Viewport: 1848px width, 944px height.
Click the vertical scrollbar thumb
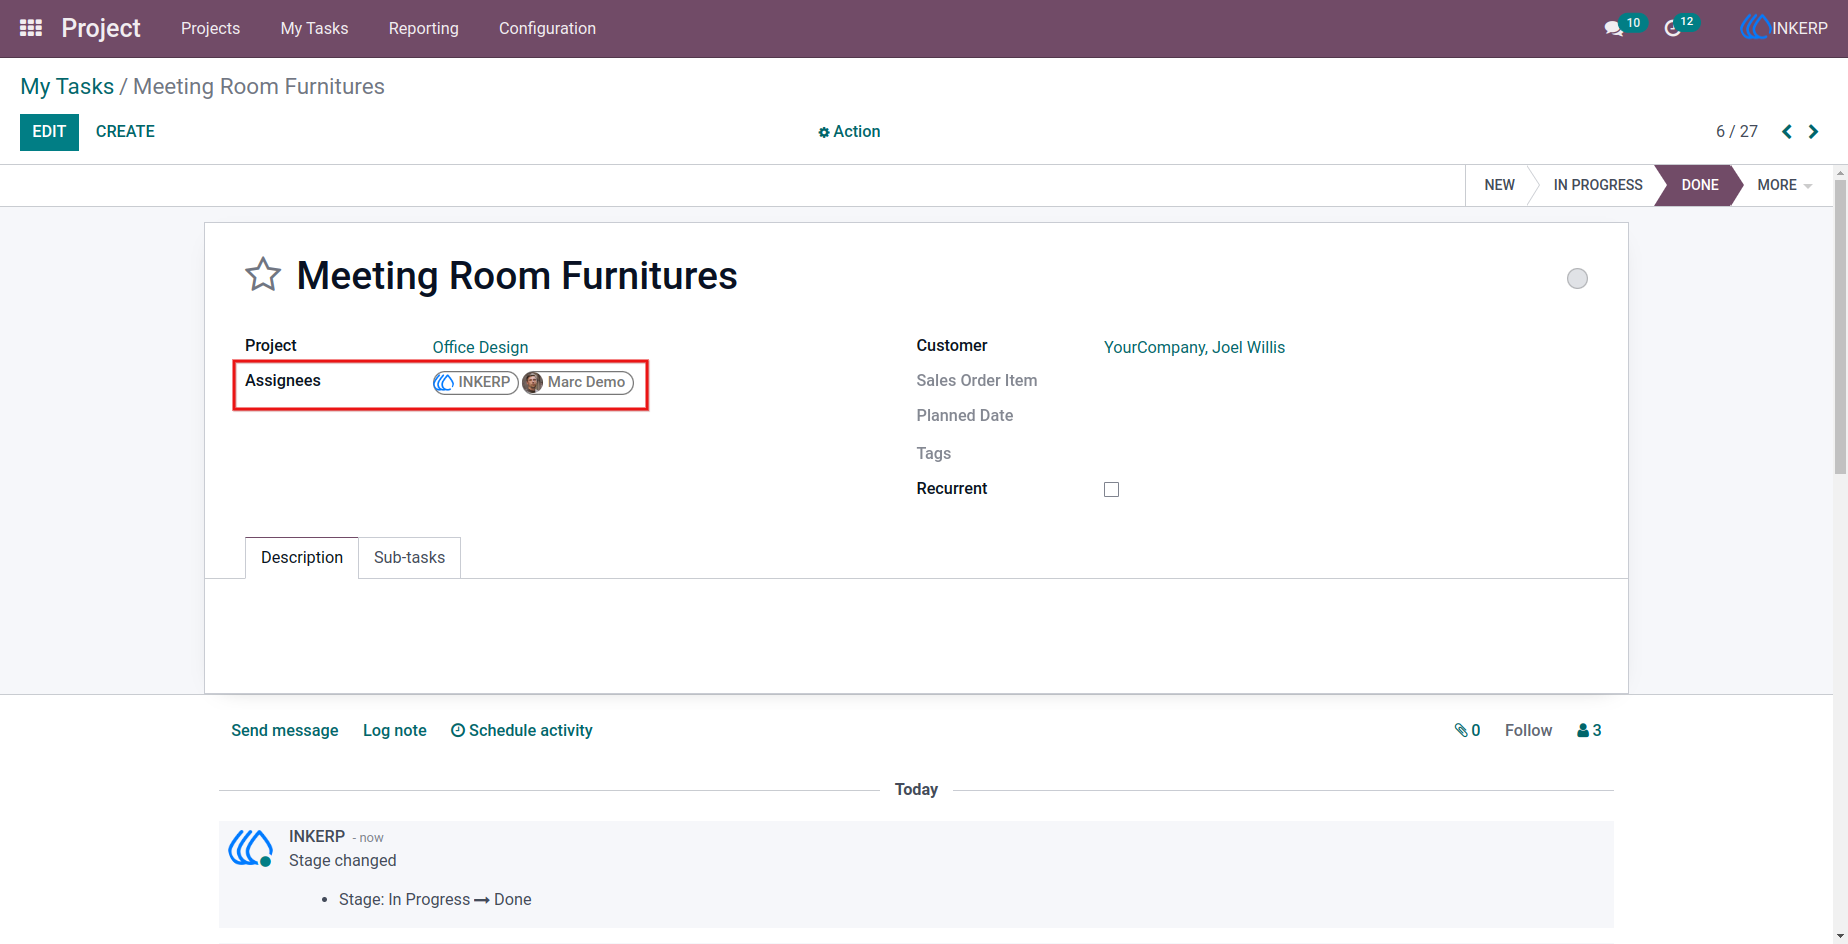point(1840,328)
